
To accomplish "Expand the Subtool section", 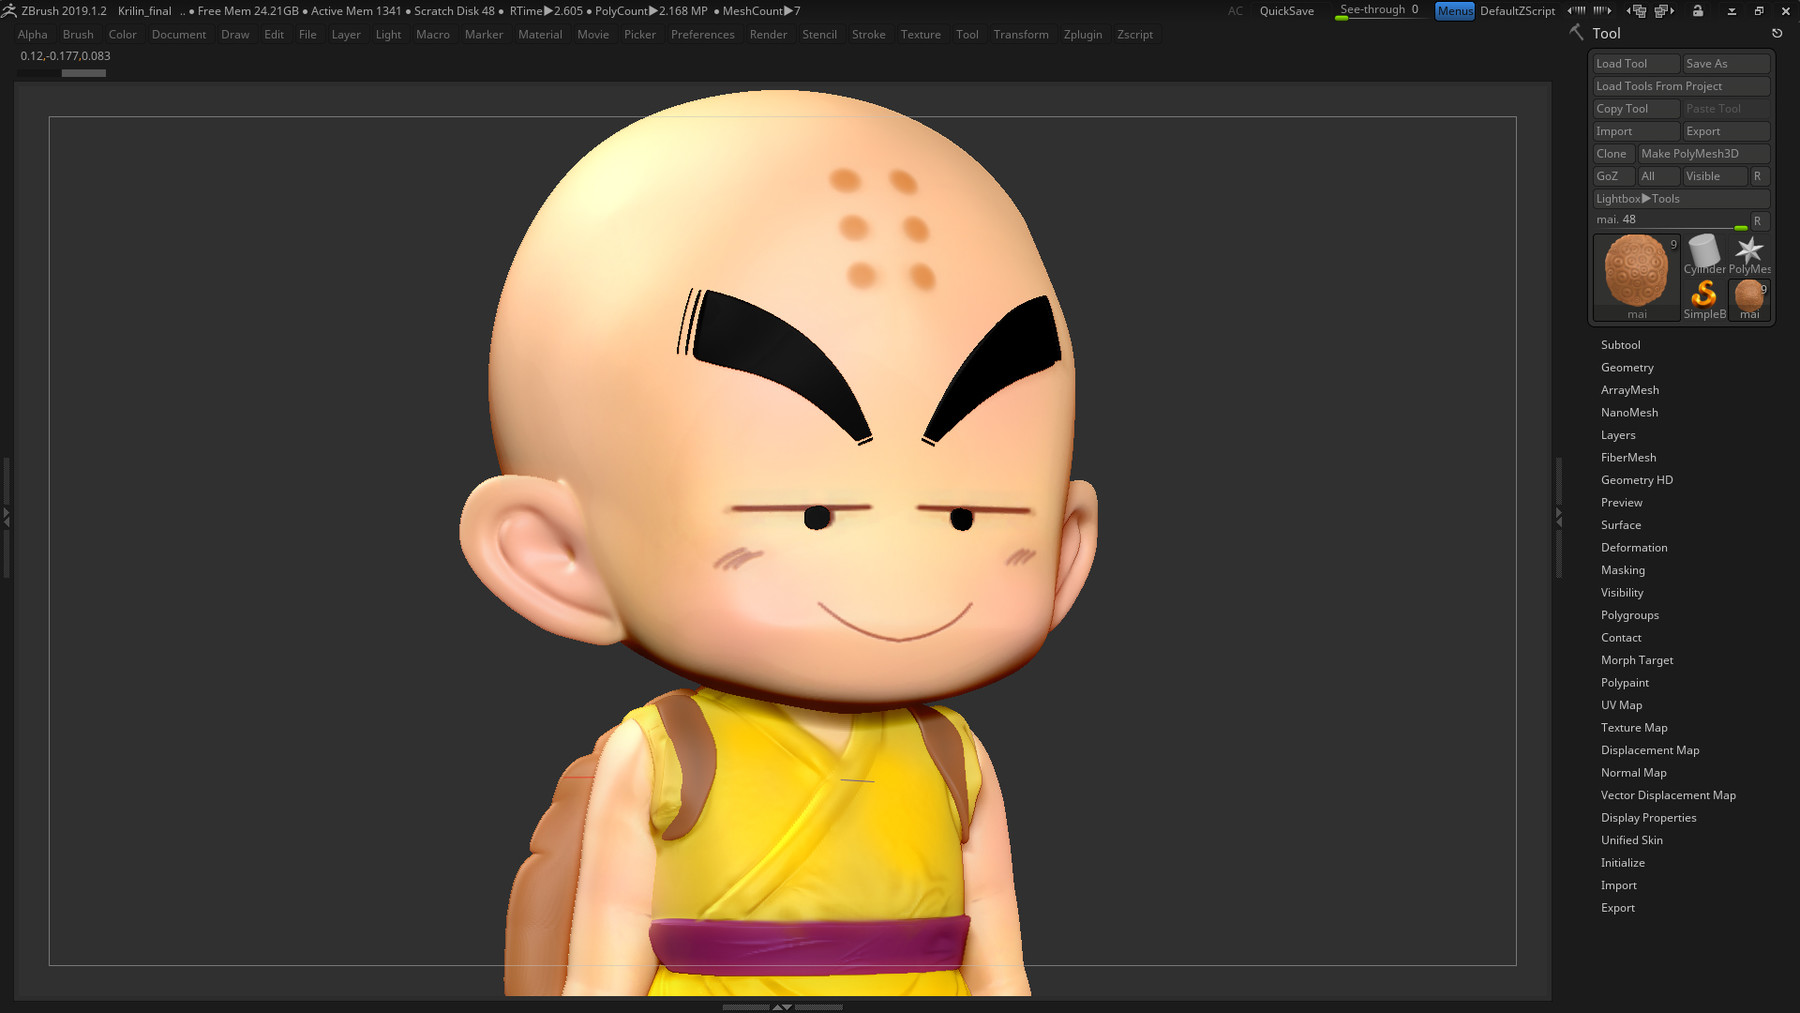I will (1620, 345).
